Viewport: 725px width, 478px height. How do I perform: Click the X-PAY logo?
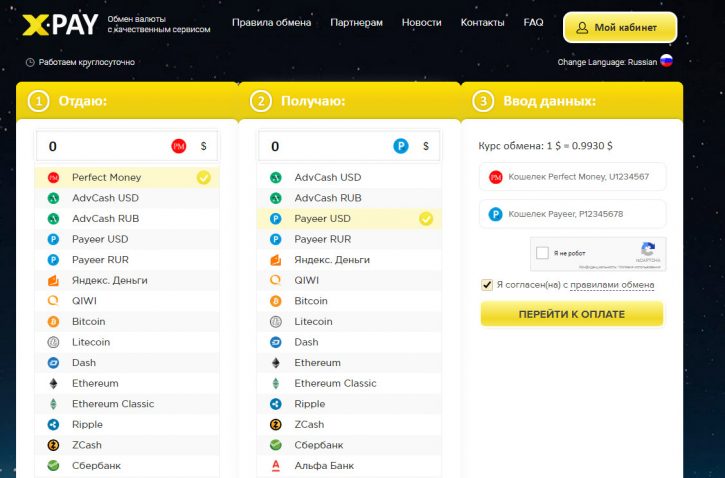[x=60, y=25]
